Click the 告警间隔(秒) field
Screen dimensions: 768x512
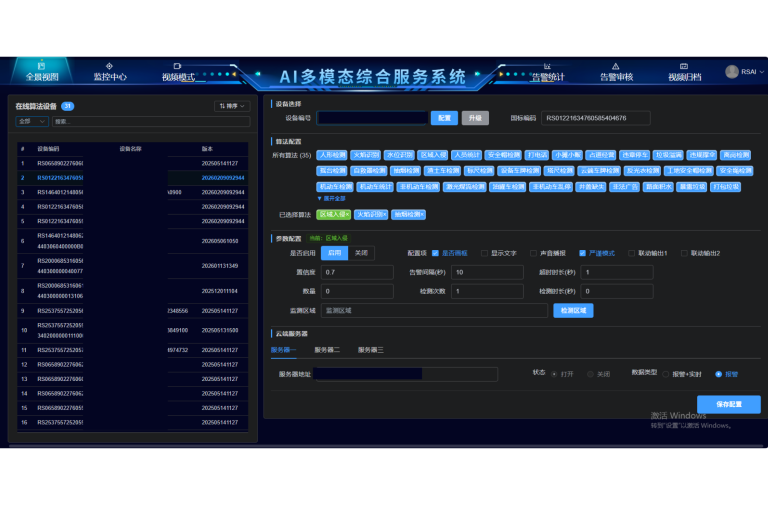487,272
